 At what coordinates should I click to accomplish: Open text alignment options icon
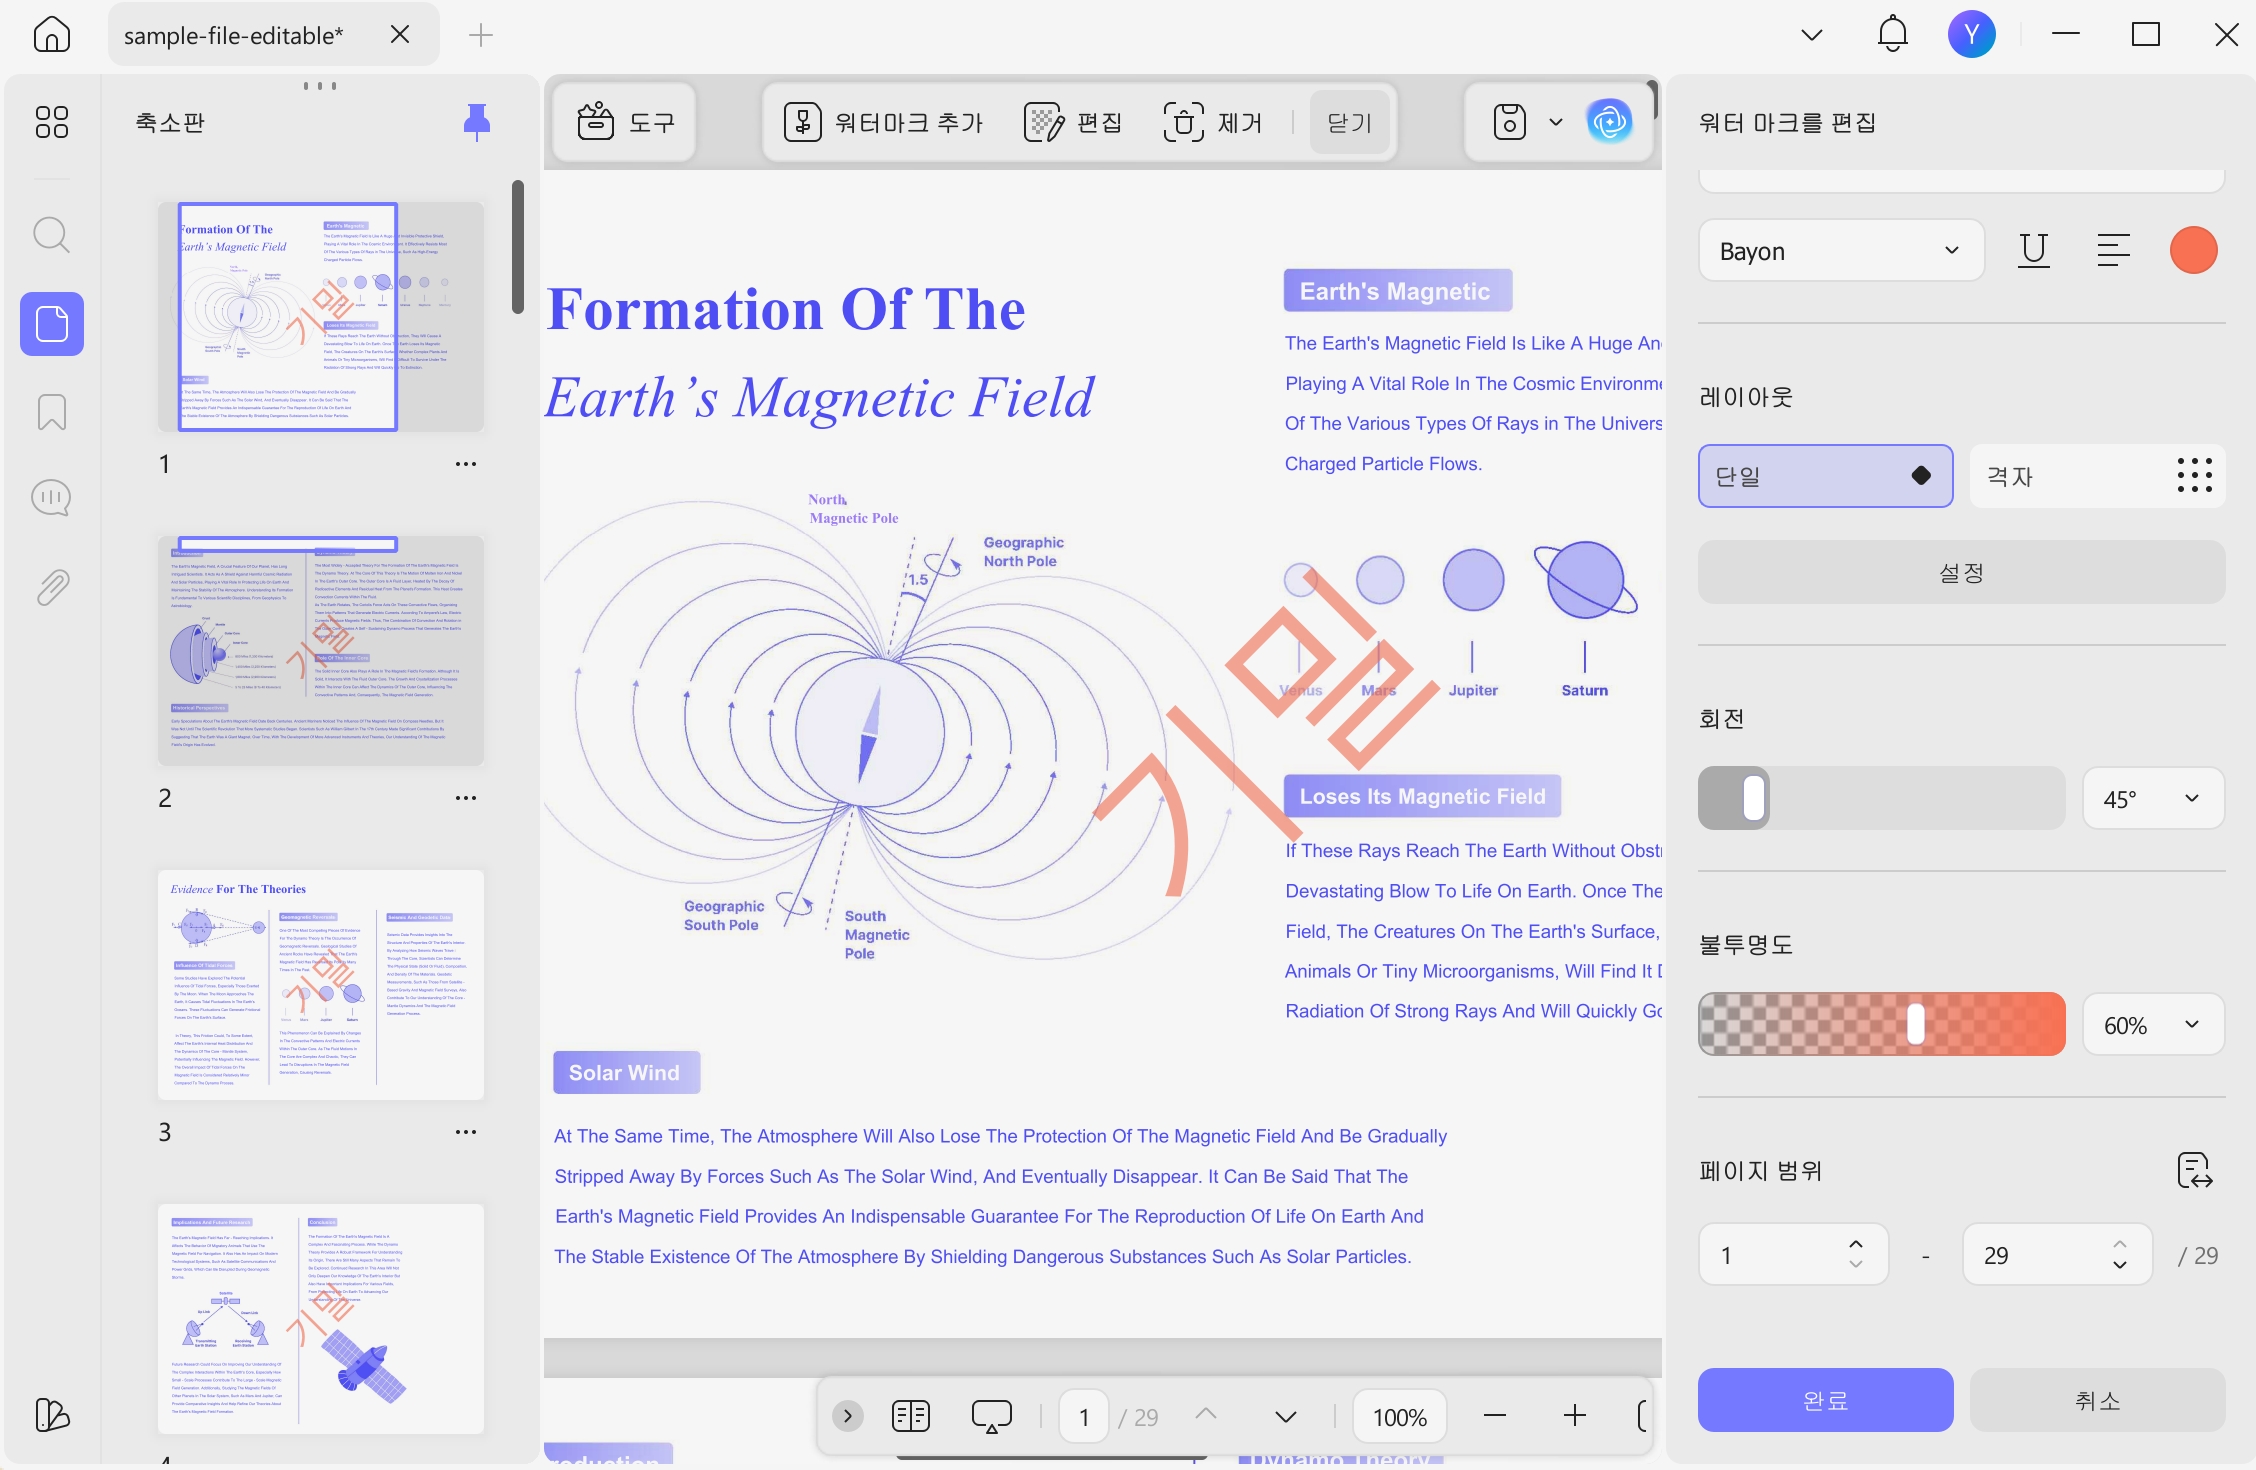click(2114, 251)
